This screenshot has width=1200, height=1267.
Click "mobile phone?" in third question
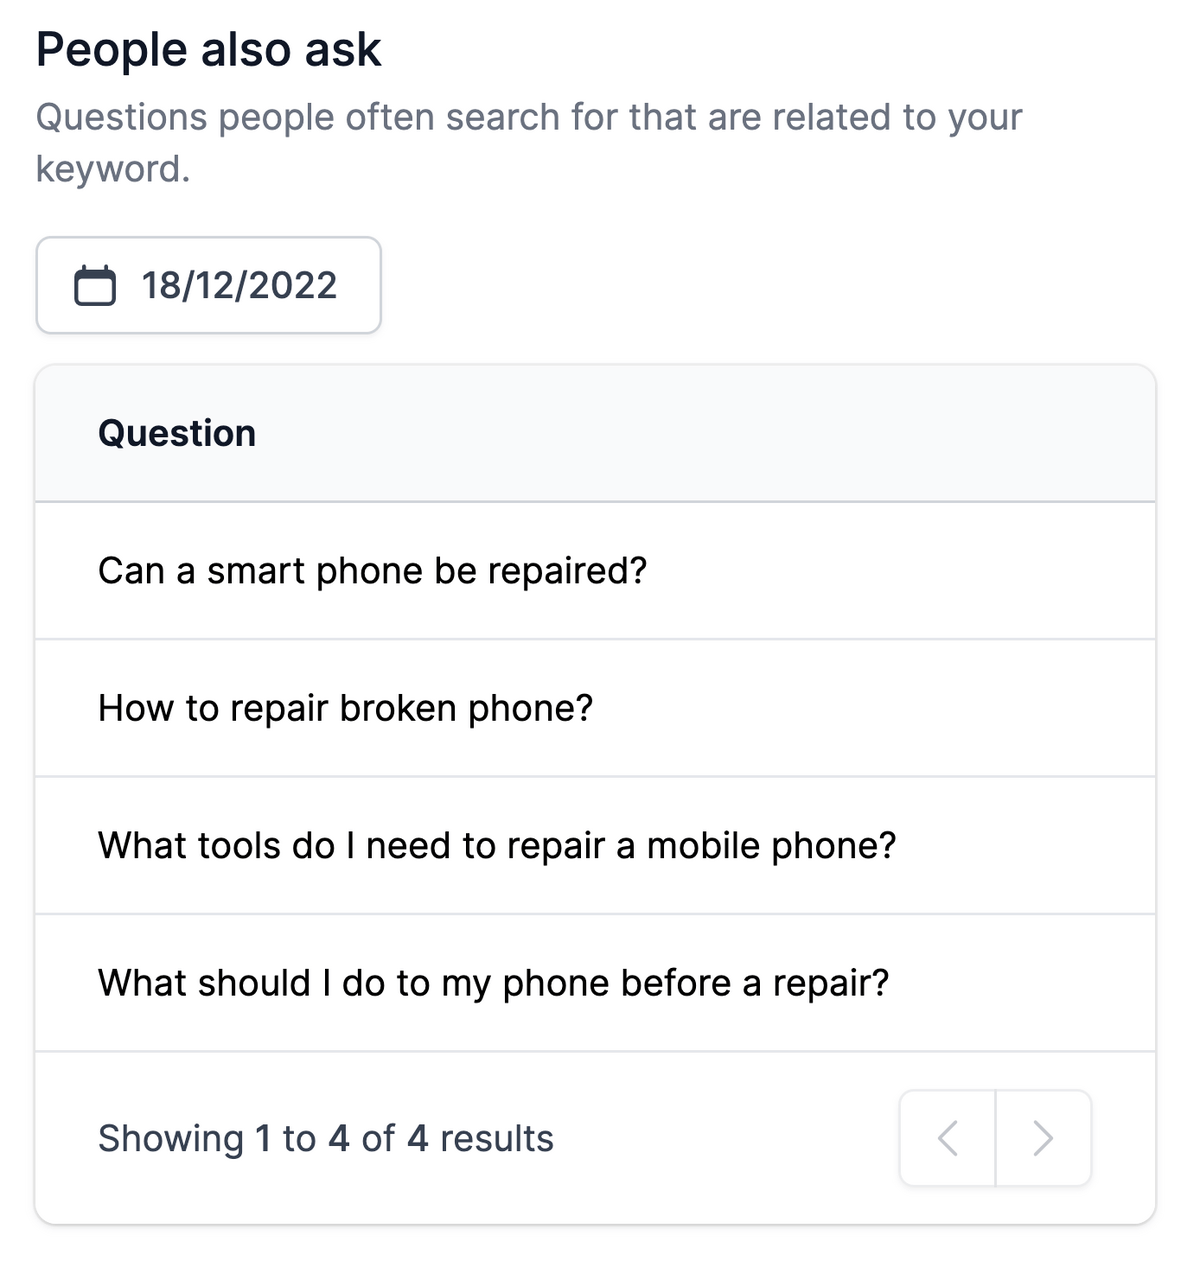point(771,845)
